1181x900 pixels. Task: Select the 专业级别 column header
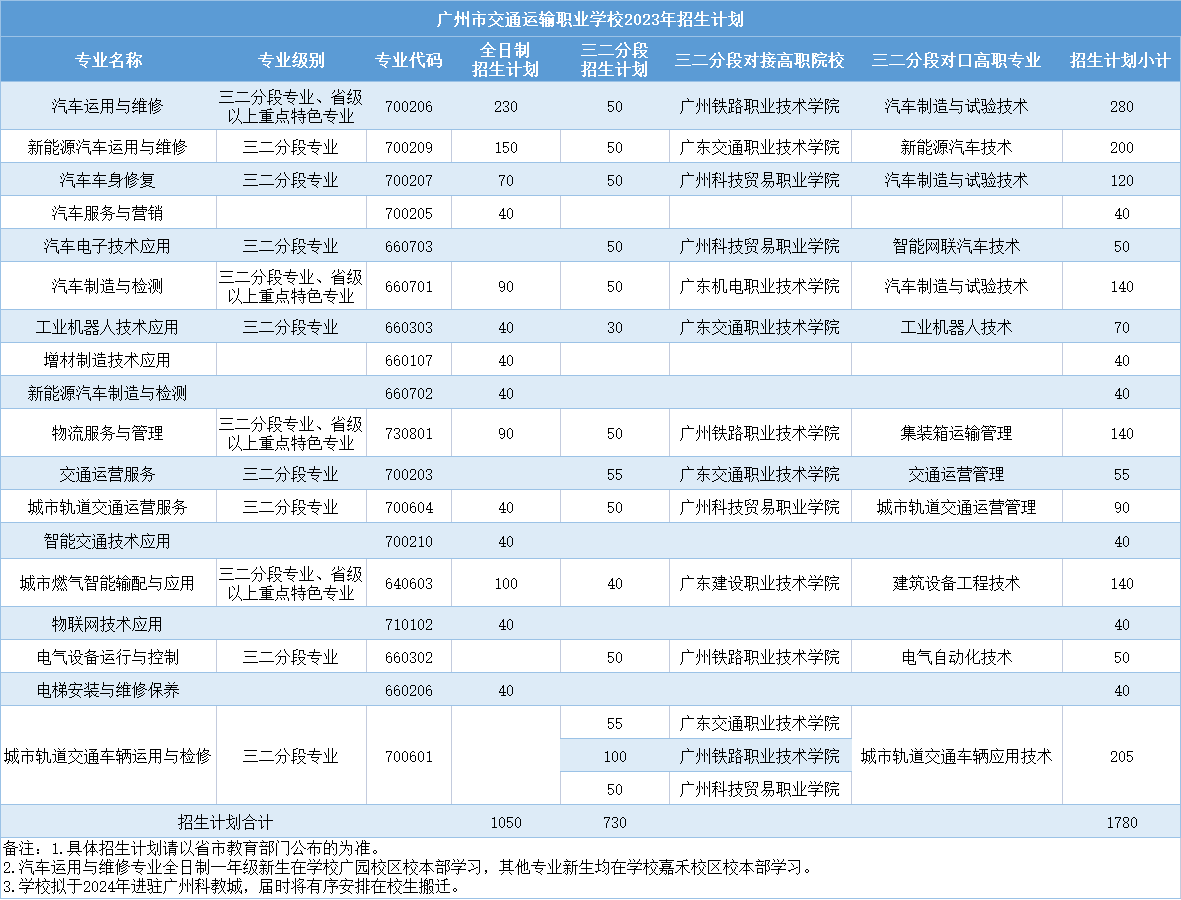[291, 60]
